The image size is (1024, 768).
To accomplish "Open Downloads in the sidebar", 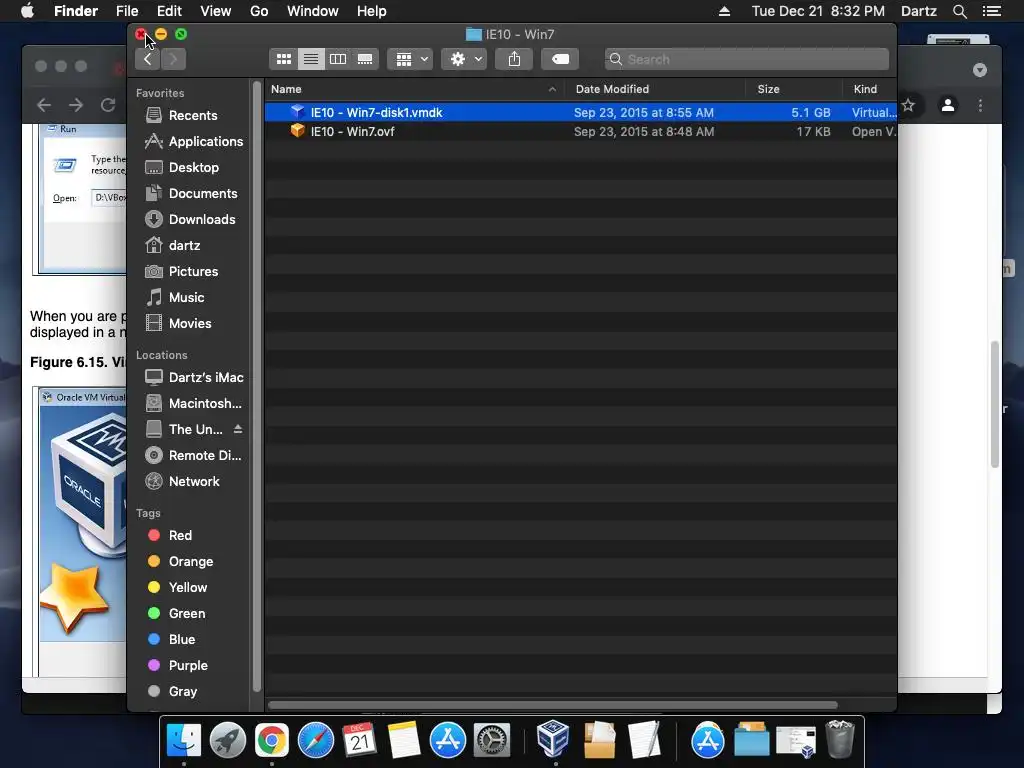I will pos(192,220).
